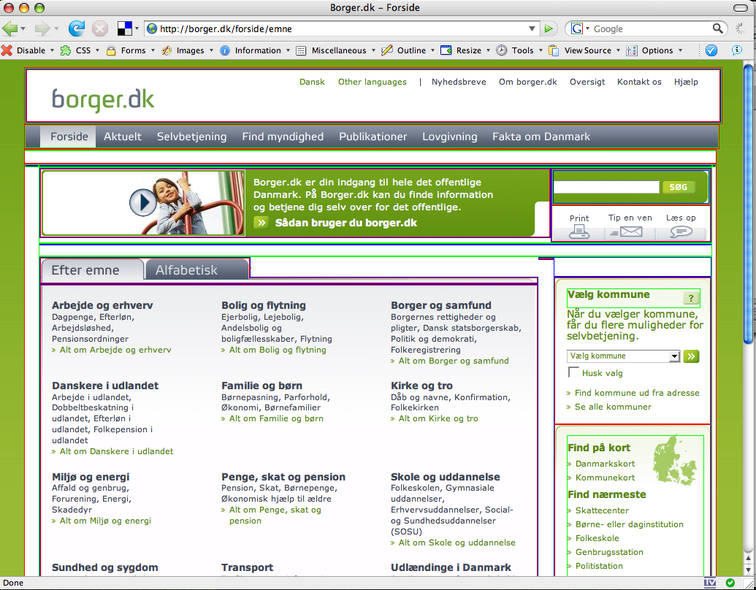Click the question mark help icon at Vælg kommune
Viewport: 756px width, 590px height.
pyautogui.click(x=691, y=298)
